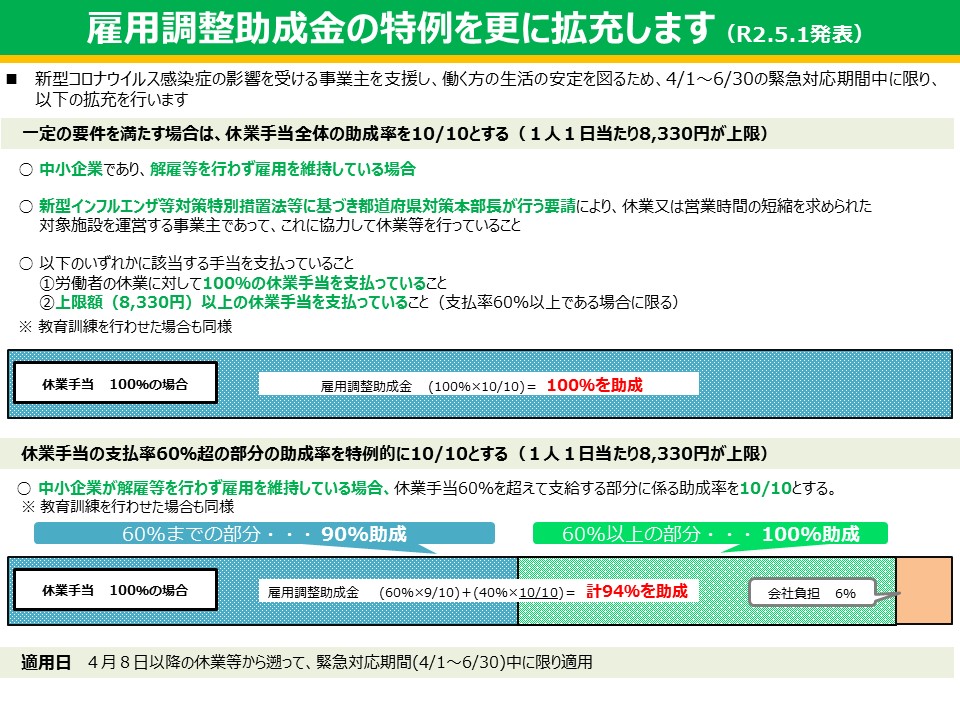The image size is (960, 720).
Task: Click the lower 休業手当 100%の場合 box
Action: pos(115,591)
